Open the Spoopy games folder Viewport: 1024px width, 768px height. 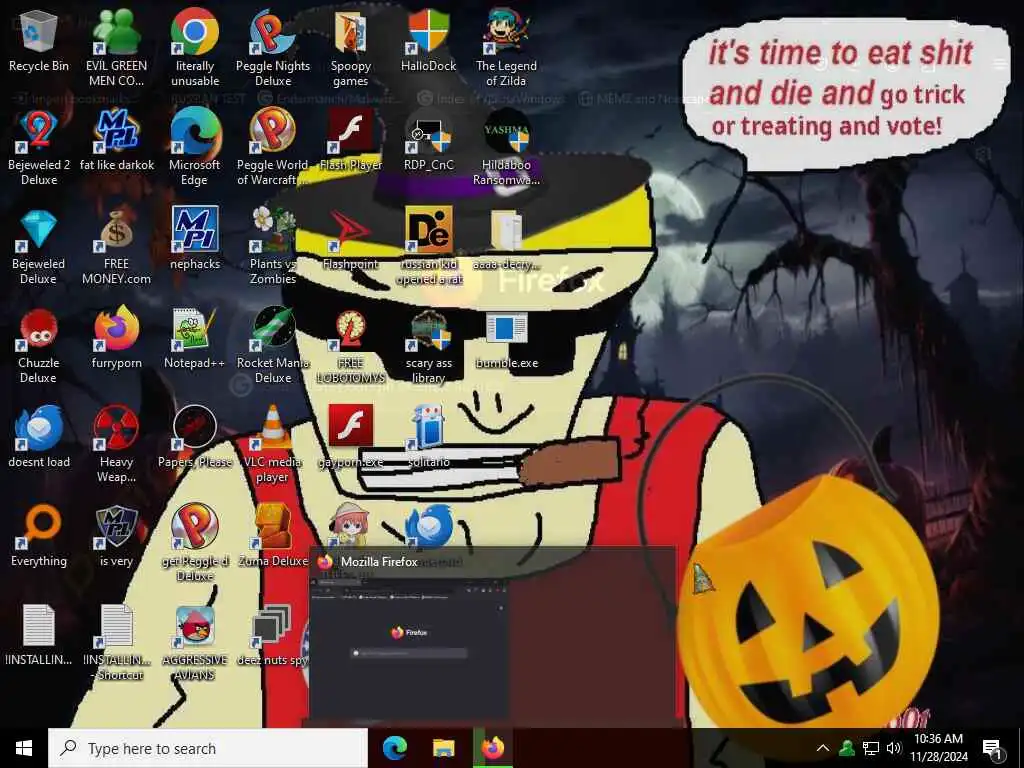pos(351,47)
